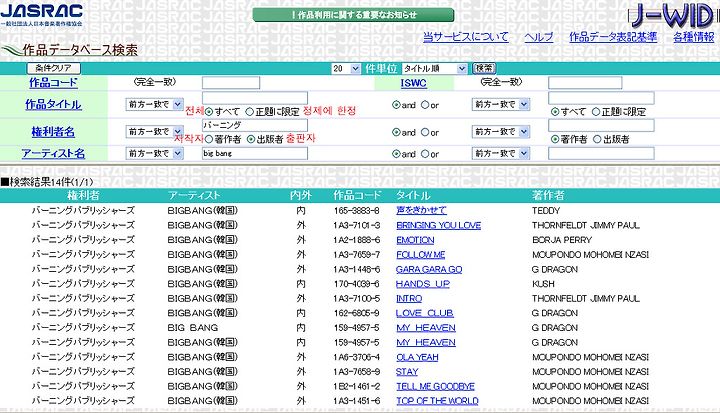Open the second 作品タイトル match-type dropdown
The height and width of the screenshot is (413, 720).
pyautogui.click(x=501, y=104)
